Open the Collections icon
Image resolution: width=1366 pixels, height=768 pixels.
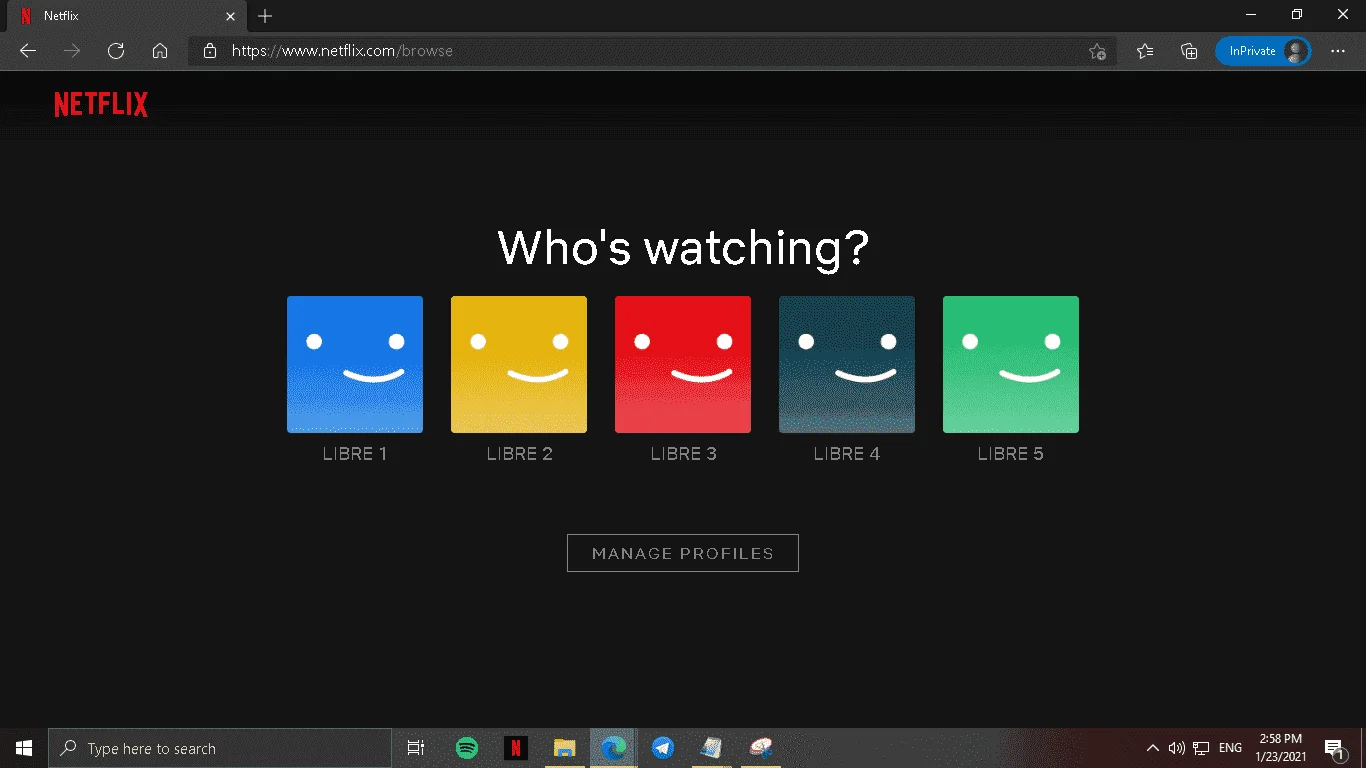pos(1189,51)
